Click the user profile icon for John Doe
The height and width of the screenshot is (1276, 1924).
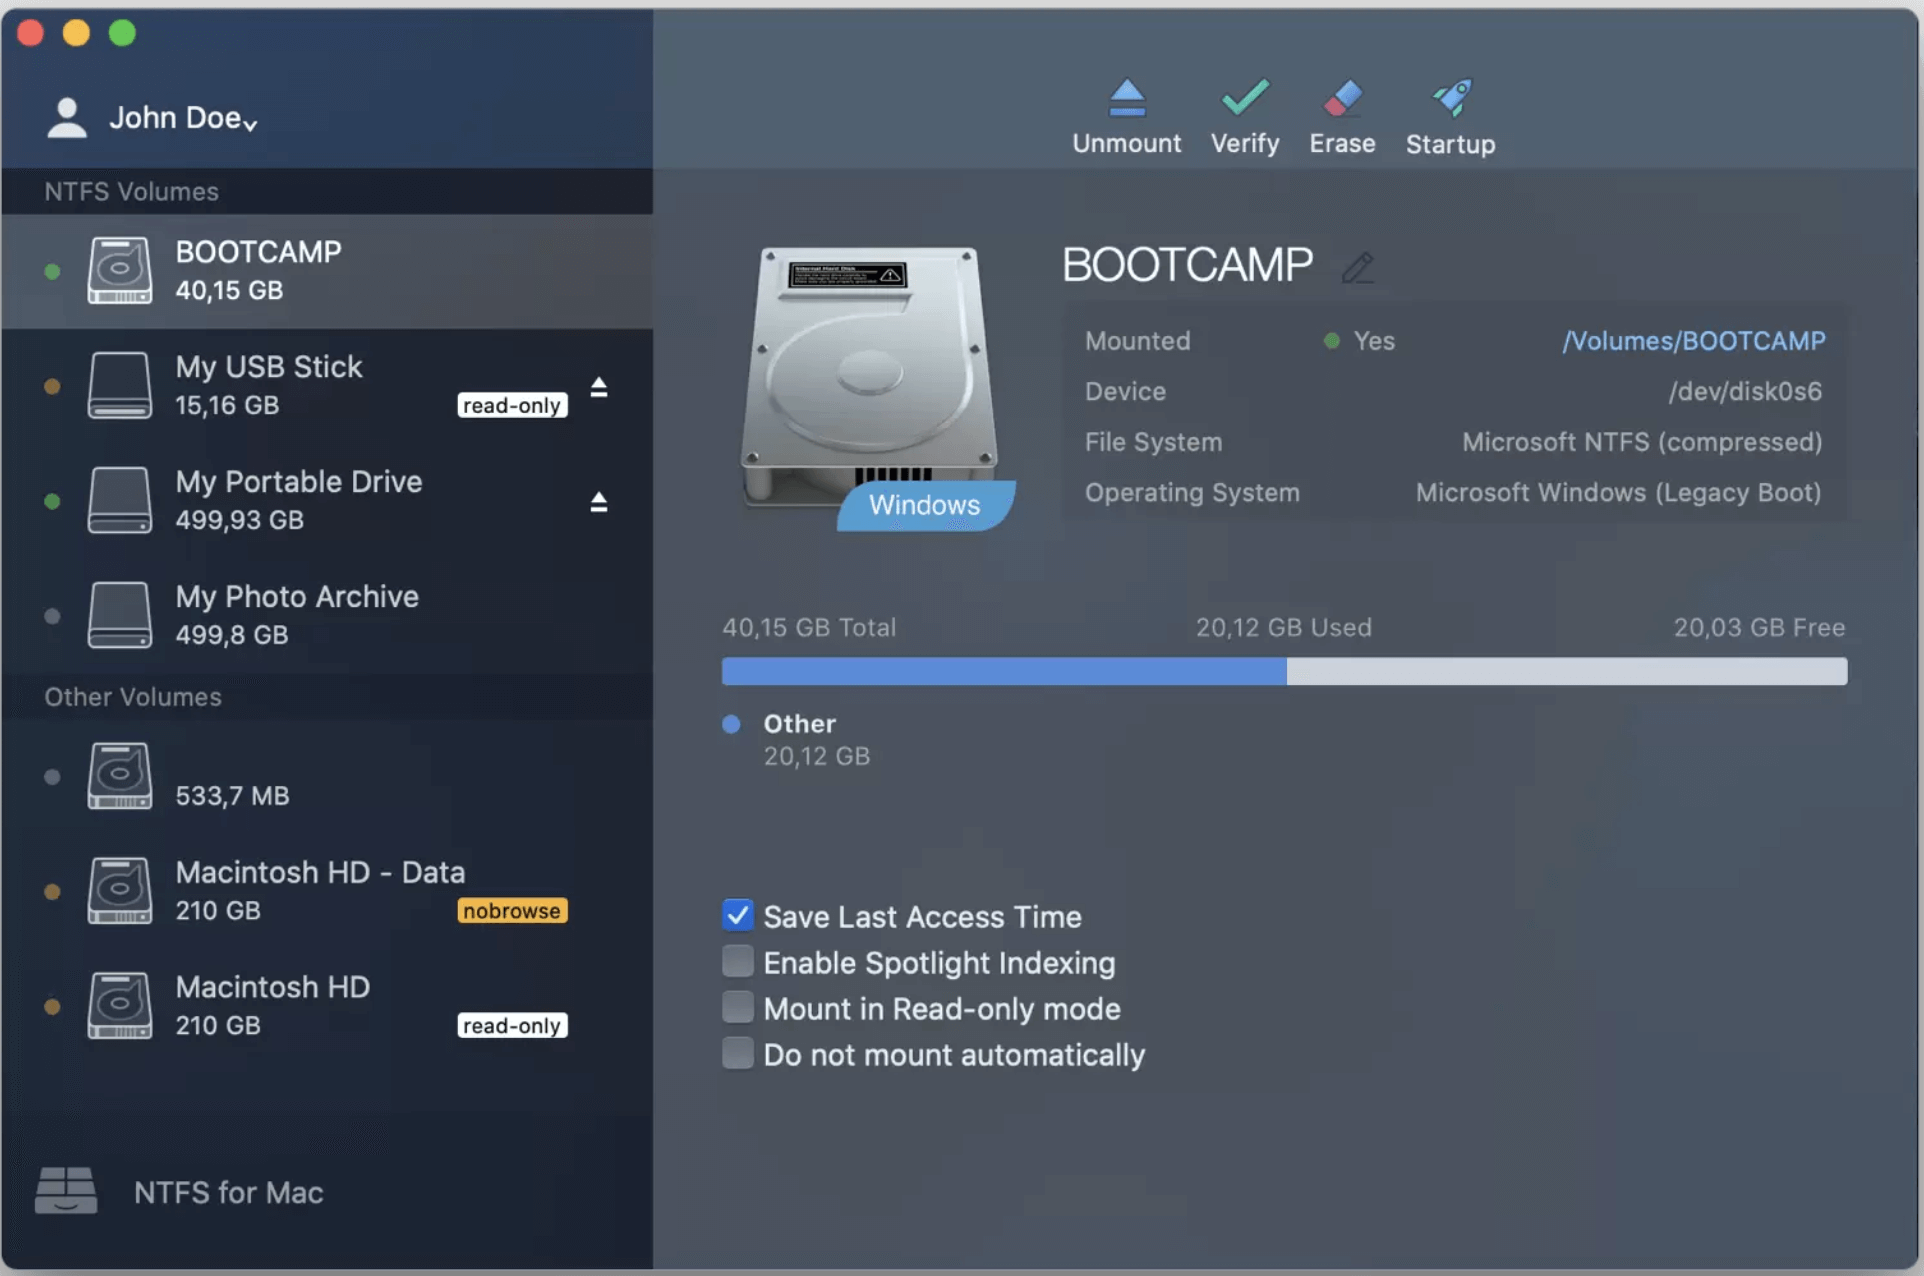(x=66, y=116)
